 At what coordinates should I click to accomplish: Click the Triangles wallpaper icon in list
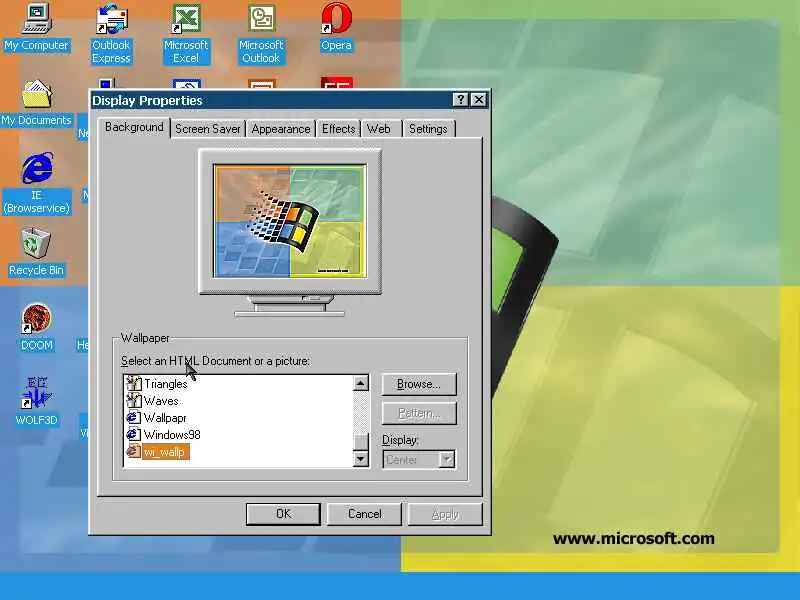coord(133,384)
